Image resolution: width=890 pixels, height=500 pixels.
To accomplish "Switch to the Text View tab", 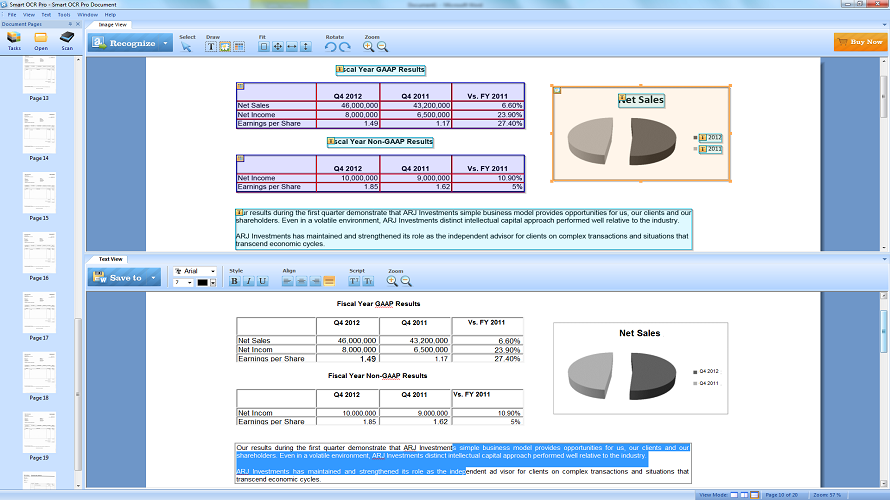I will 110,259.
